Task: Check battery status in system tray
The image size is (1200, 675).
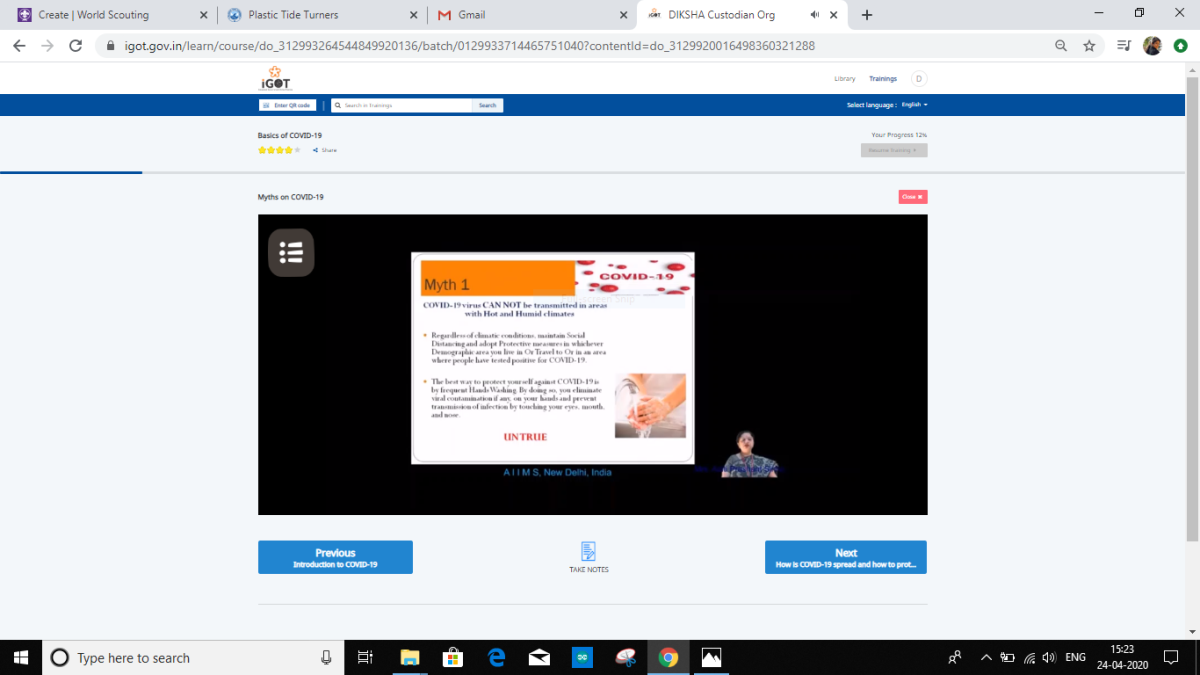Action: click(x=1008, y=657)
